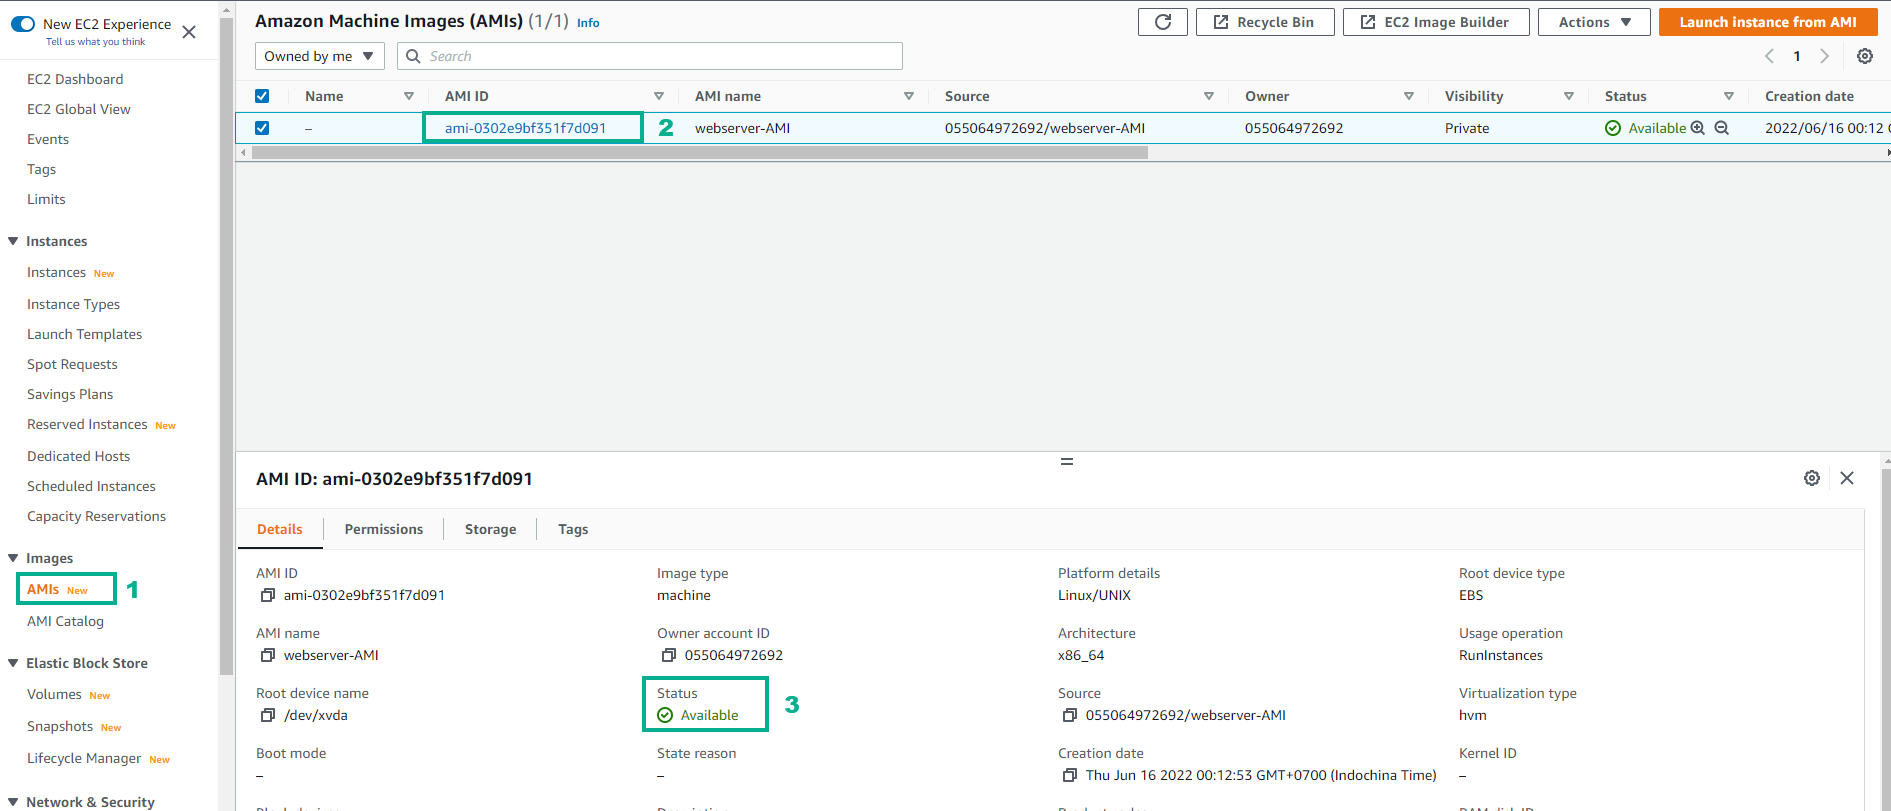Collapse the Instances sidebar section
Image resolution: width=1891 pixels, height=811 pixels.
[x=13, y=241]
